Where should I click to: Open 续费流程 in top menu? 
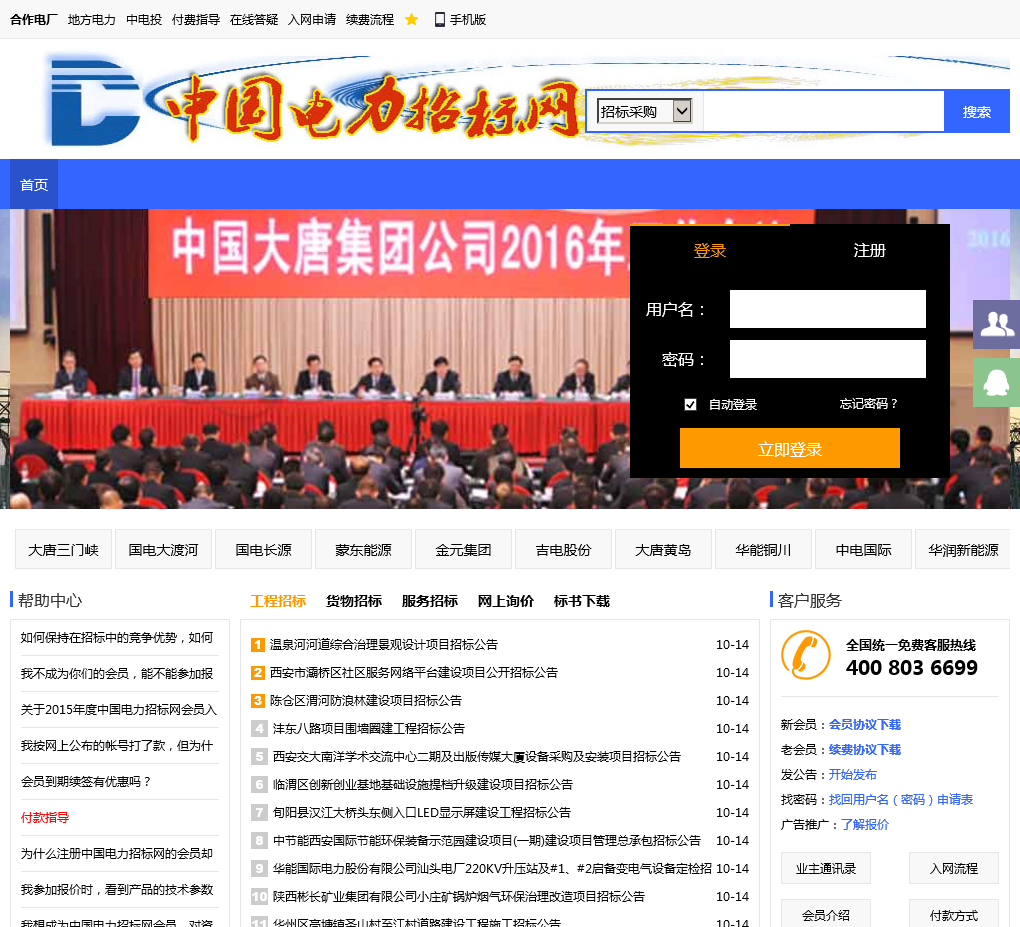[370, 20]
